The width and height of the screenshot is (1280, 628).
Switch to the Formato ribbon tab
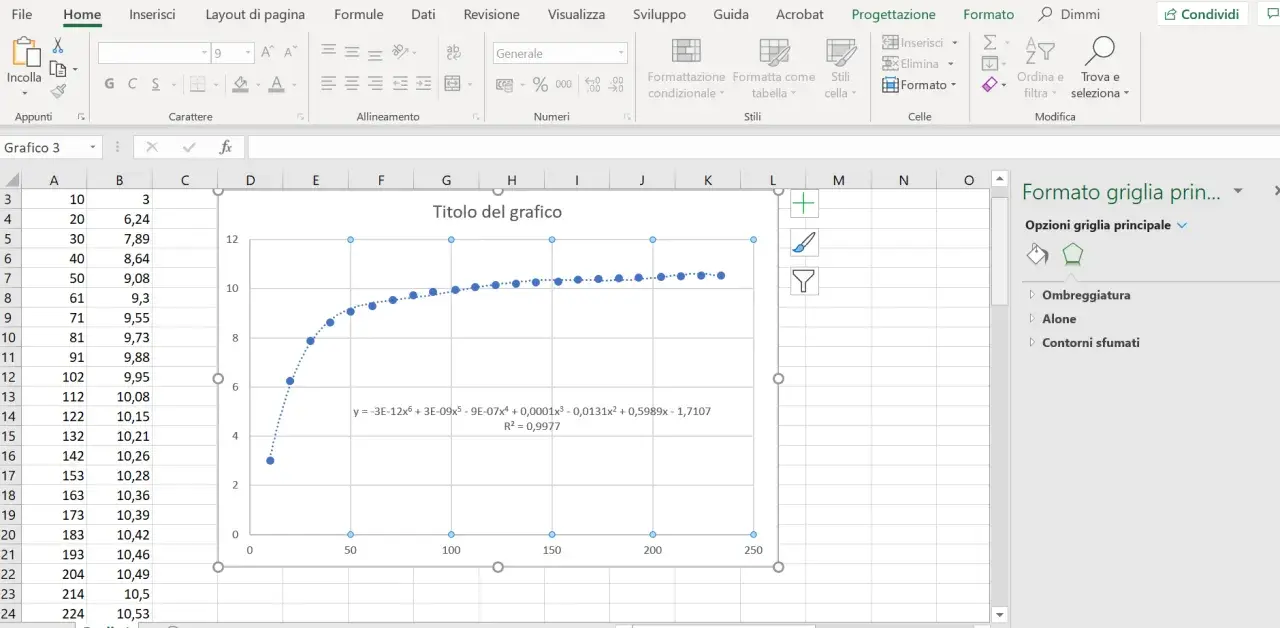point(988,15)
